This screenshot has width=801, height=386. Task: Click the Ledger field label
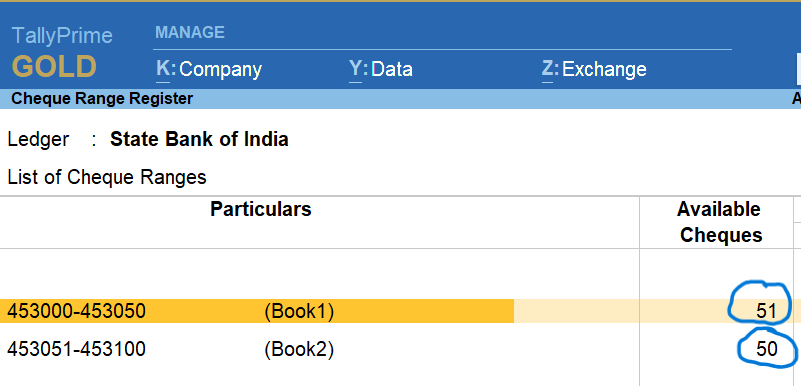[x=38, y=139]
